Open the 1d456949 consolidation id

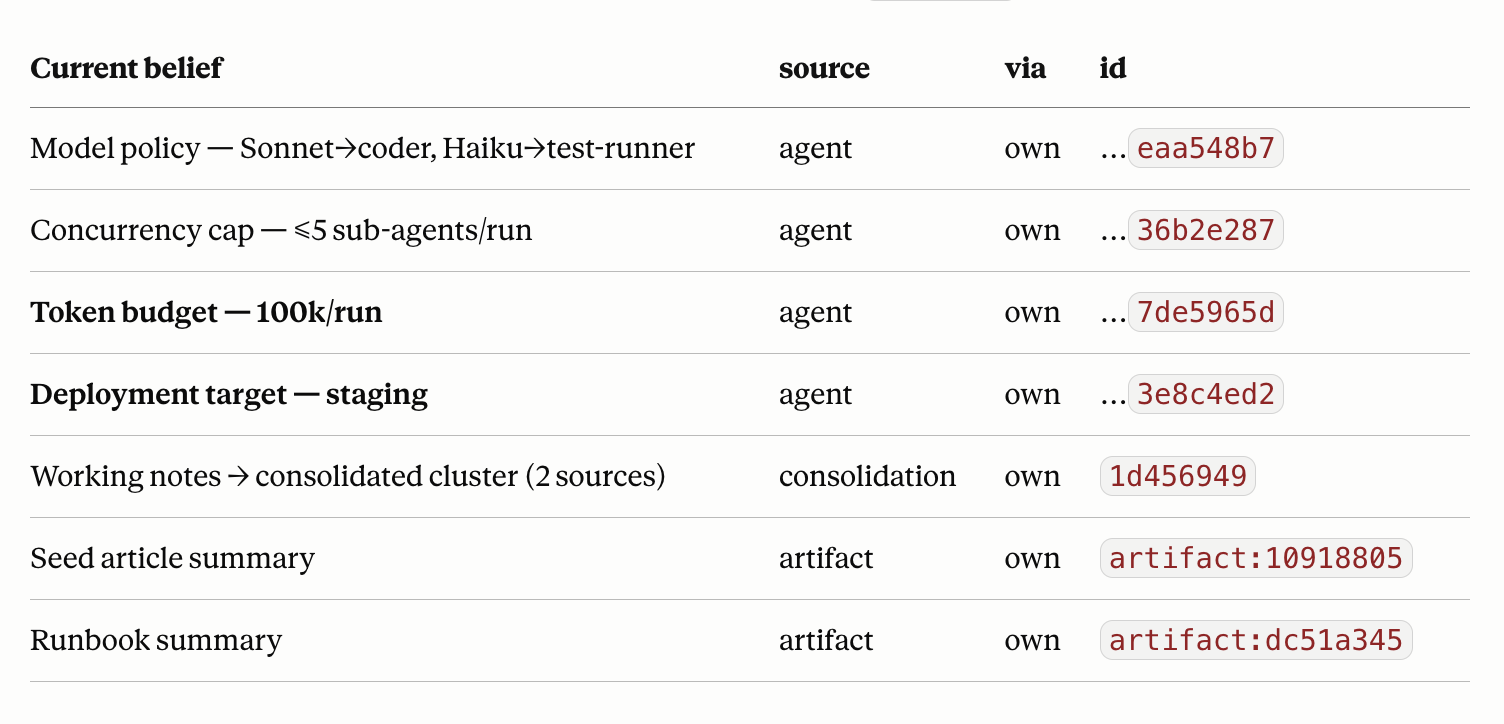[1178, 477]
